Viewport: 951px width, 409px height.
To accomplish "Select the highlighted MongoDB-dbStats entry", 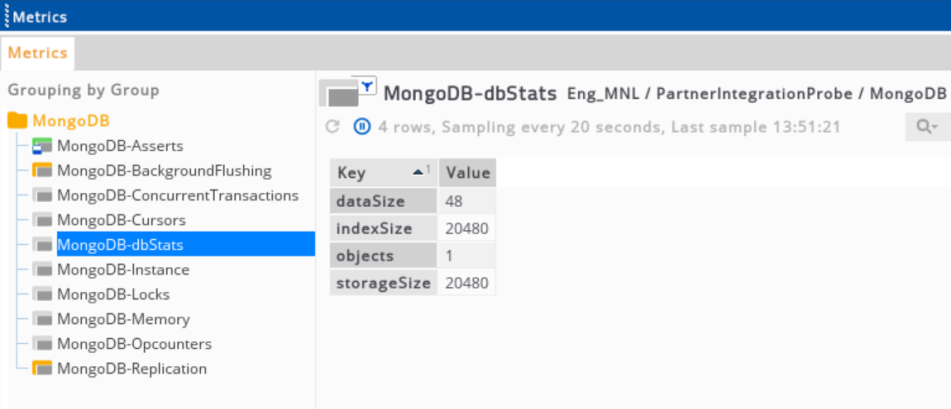I will 186,244.
